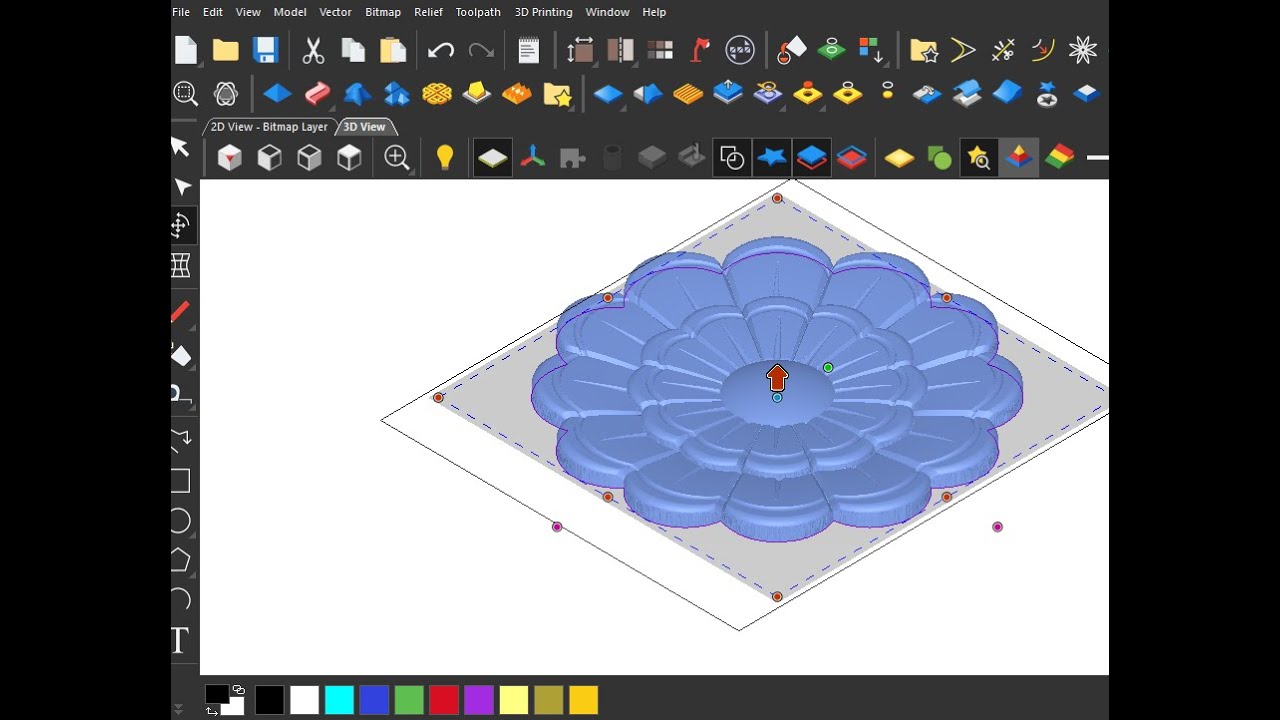Open the Edit menu
The height and width of the screenshot is (720, 1280).
[213, 12]
